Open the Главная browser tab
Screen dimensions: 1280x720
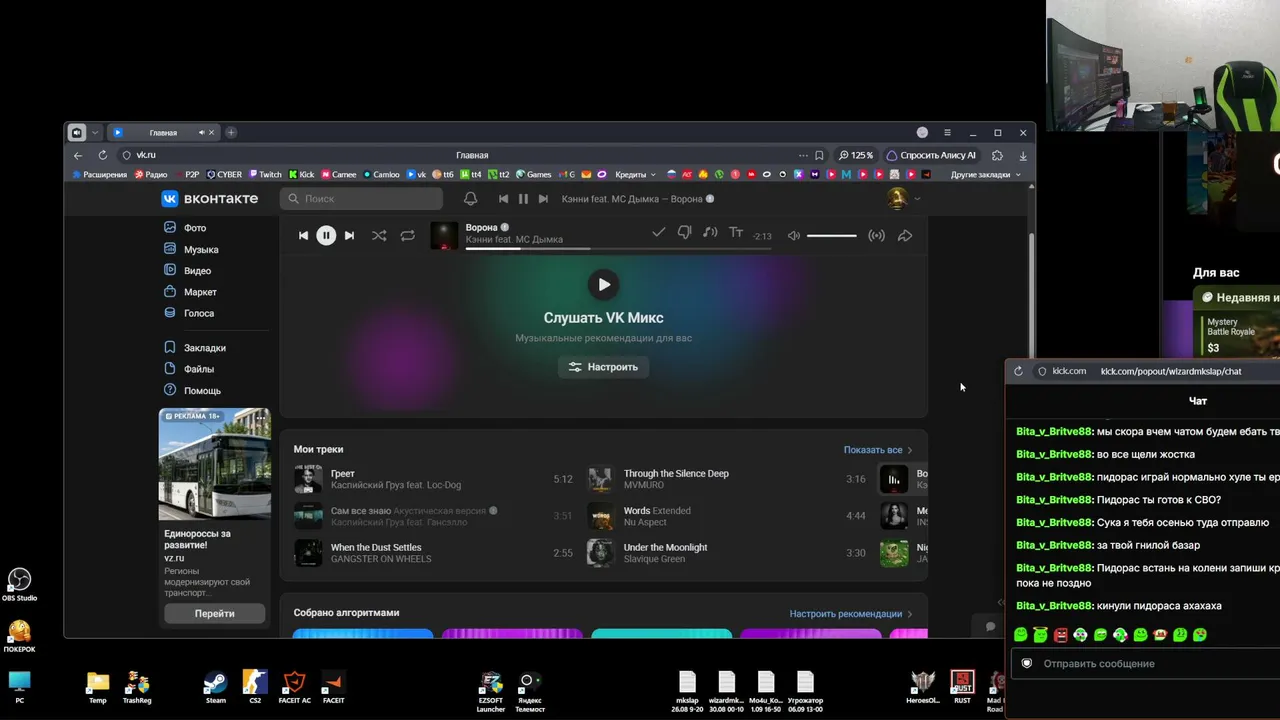(163, 133)
